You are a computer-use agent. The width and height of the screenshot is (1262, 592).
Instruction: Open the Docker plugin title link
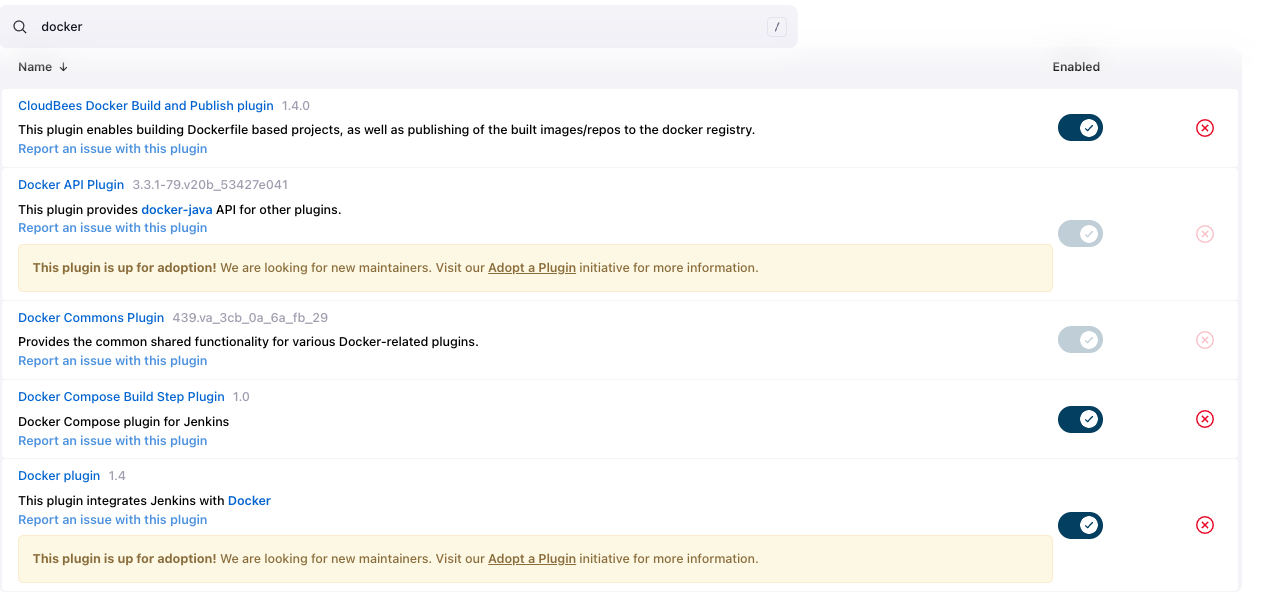pos(59,476)
